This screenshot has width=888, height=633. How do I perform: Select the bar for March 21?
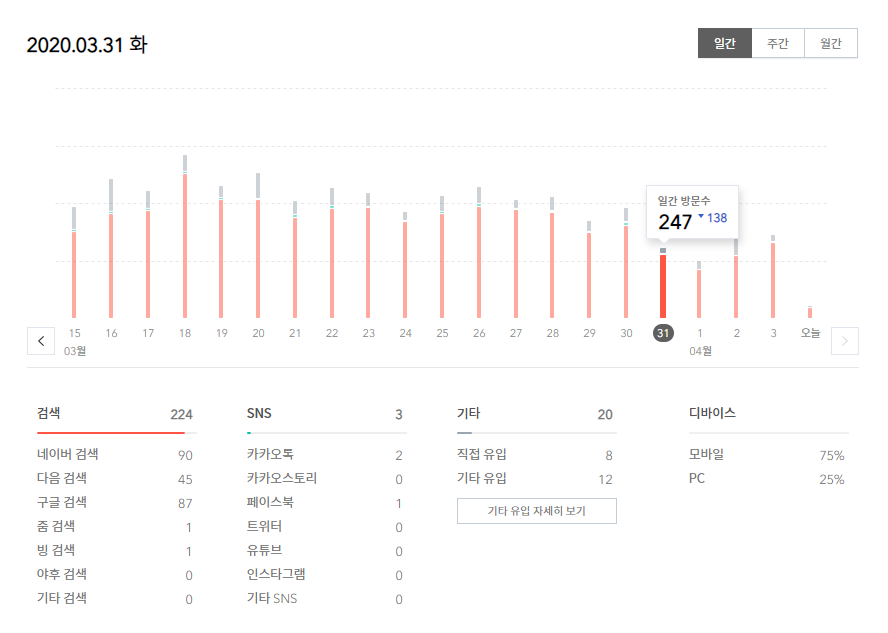pyautogui.click(x=294, y=259)
